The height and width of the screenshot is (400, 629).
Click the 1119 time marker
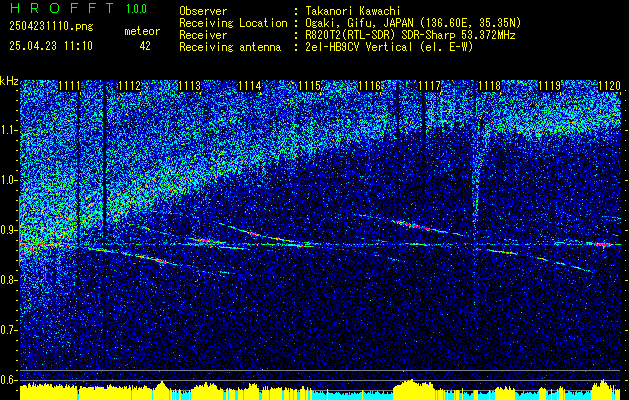pos(550,86)
